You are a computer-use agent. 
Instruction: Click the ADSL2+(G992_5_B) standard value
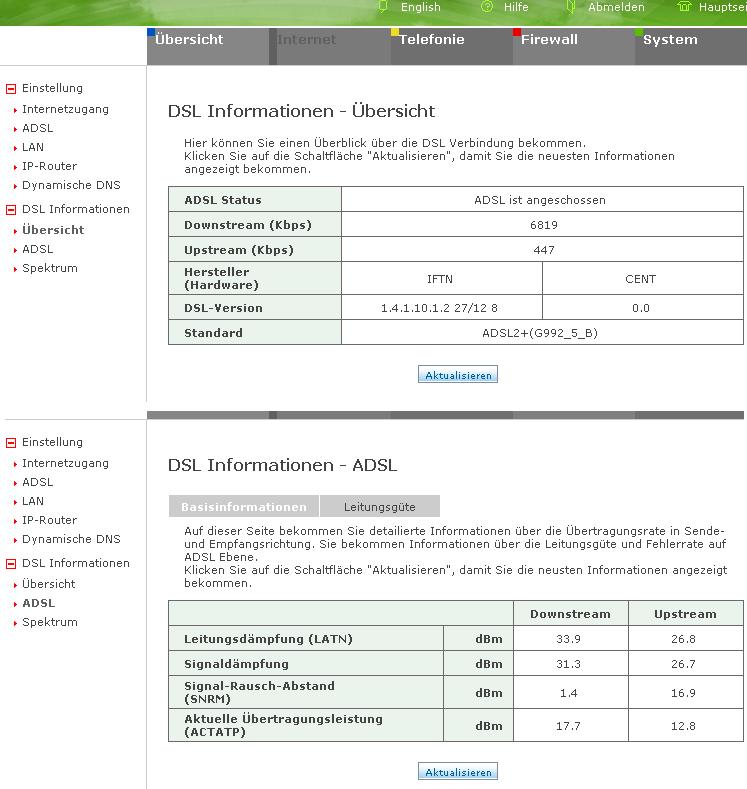click(539, 333)
